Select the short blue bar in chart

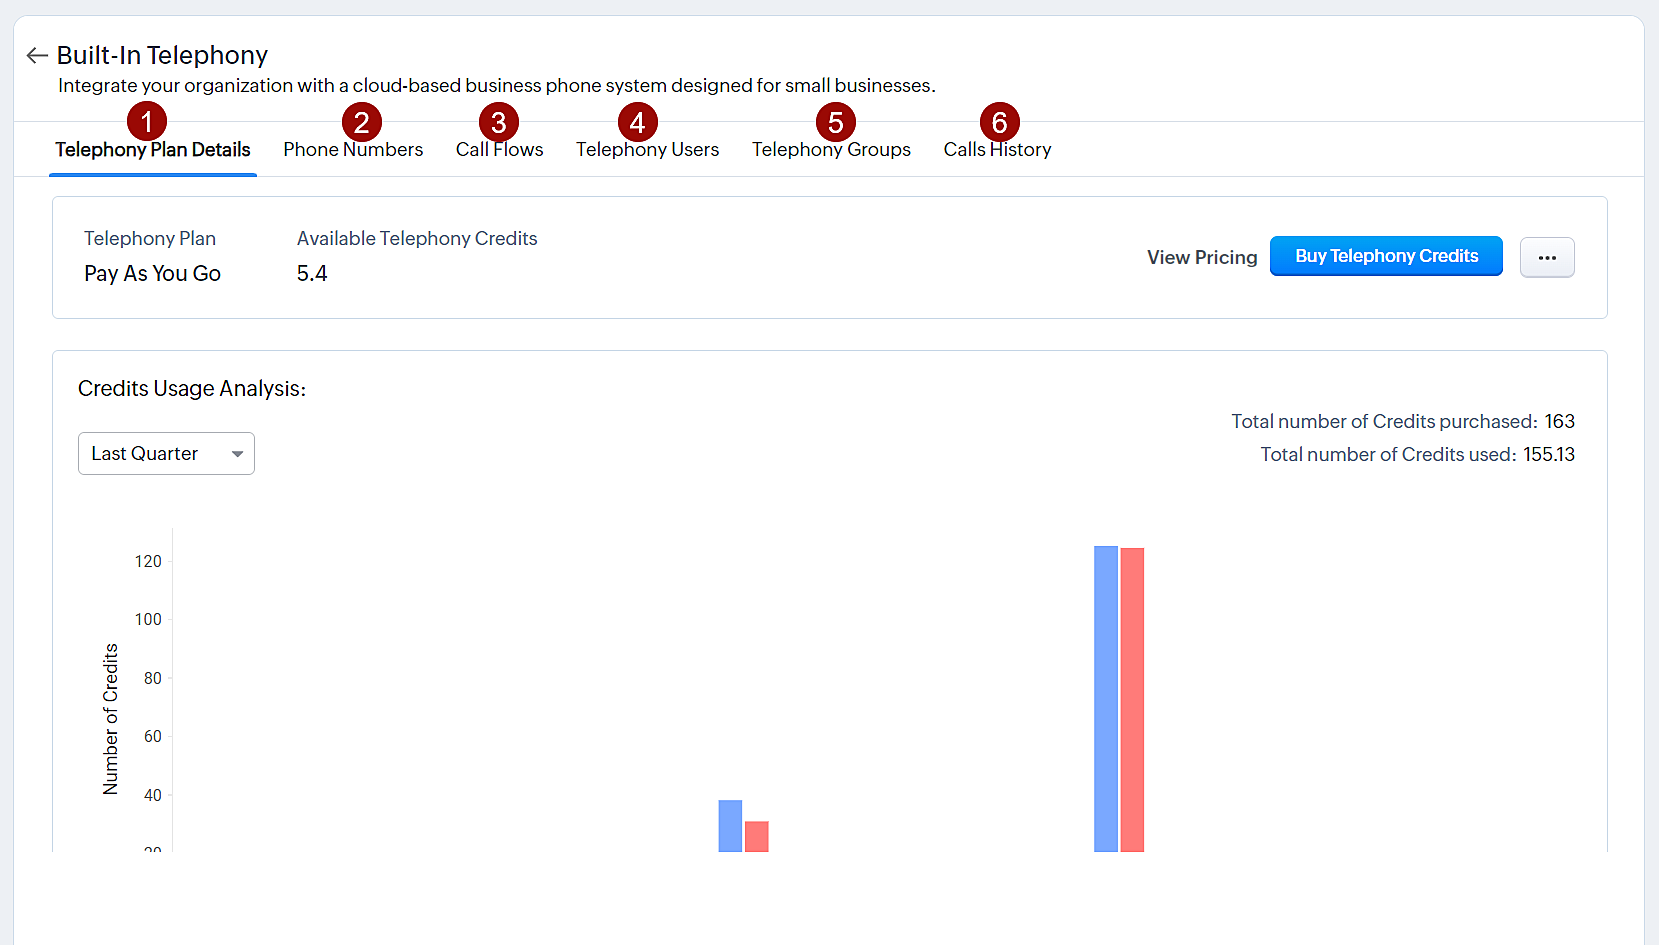pos(730,826)
